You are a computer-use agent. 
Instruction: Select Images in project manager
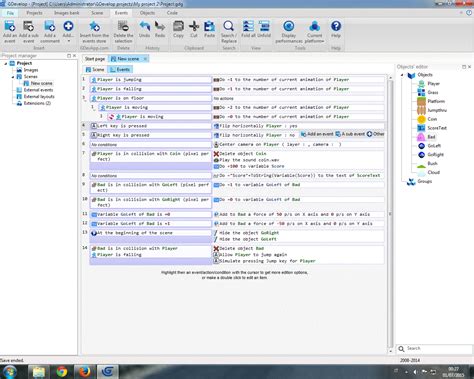coord(31,70)
